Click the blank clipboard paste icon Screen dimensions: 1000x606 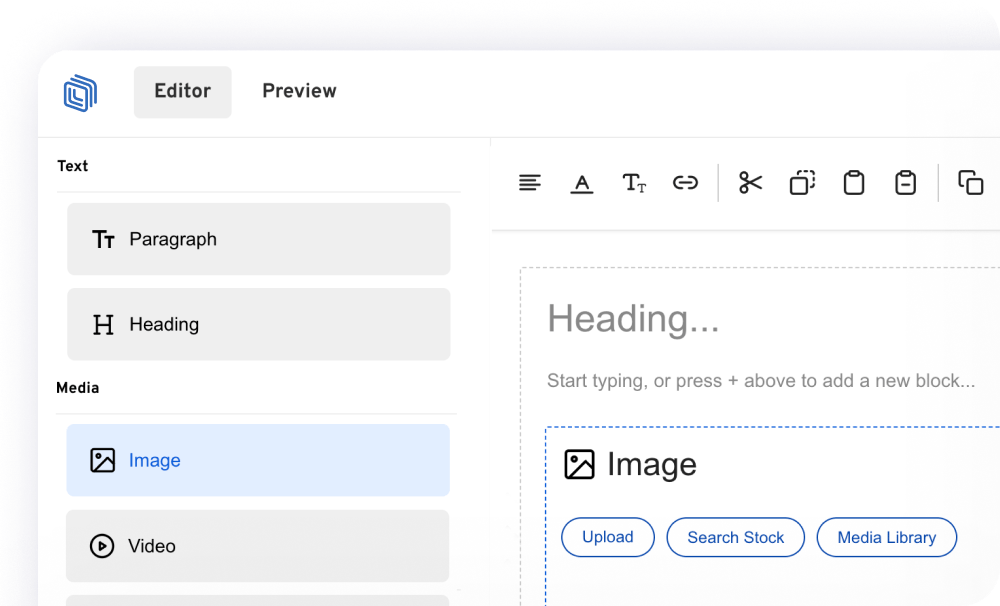click(x=854, y=183)
